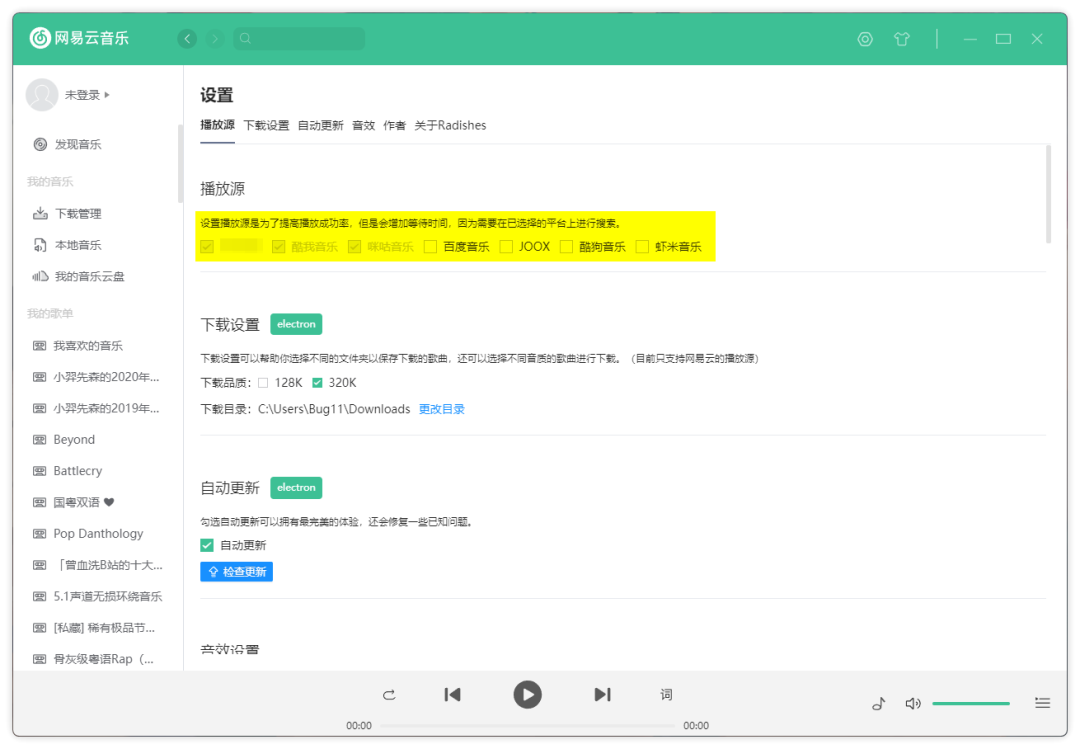1080x749 pixels.
Task: Click the play button in the player bar
Action: 527,694
